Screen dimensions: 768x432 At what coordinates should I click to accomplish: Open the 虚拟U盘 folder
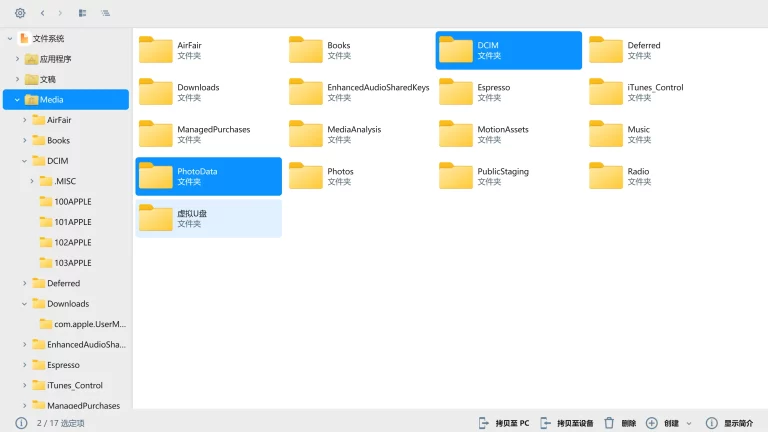coord(208,218)
